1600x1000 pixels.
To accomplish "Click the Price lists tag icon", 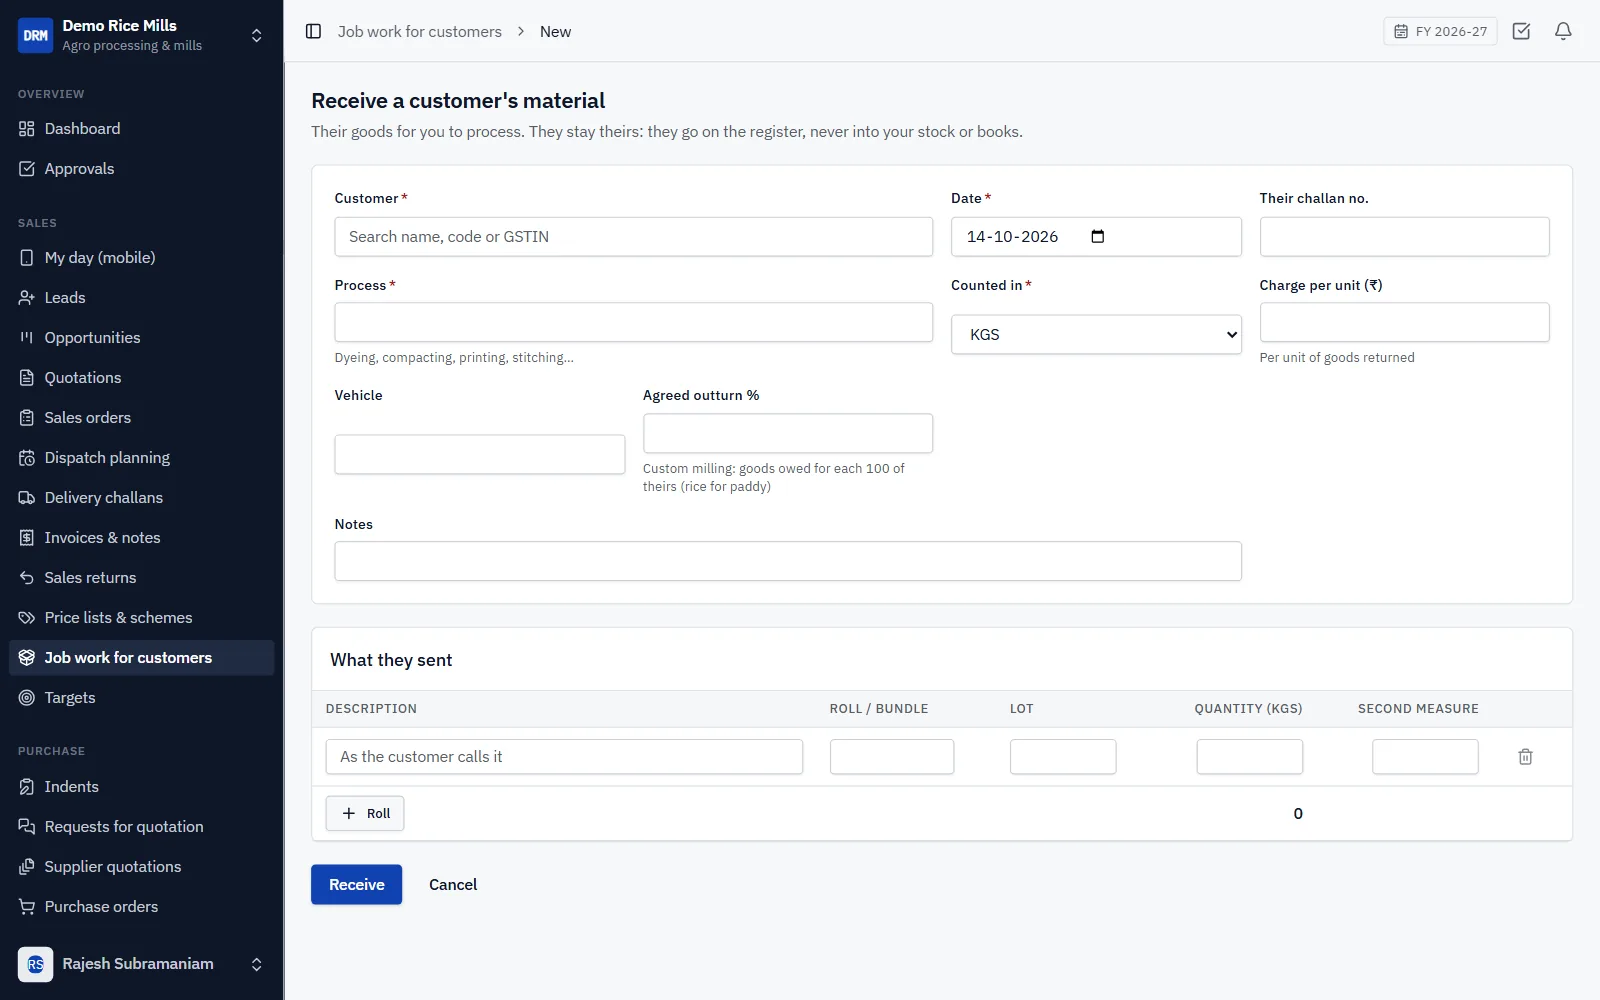I will pos(27,618).
